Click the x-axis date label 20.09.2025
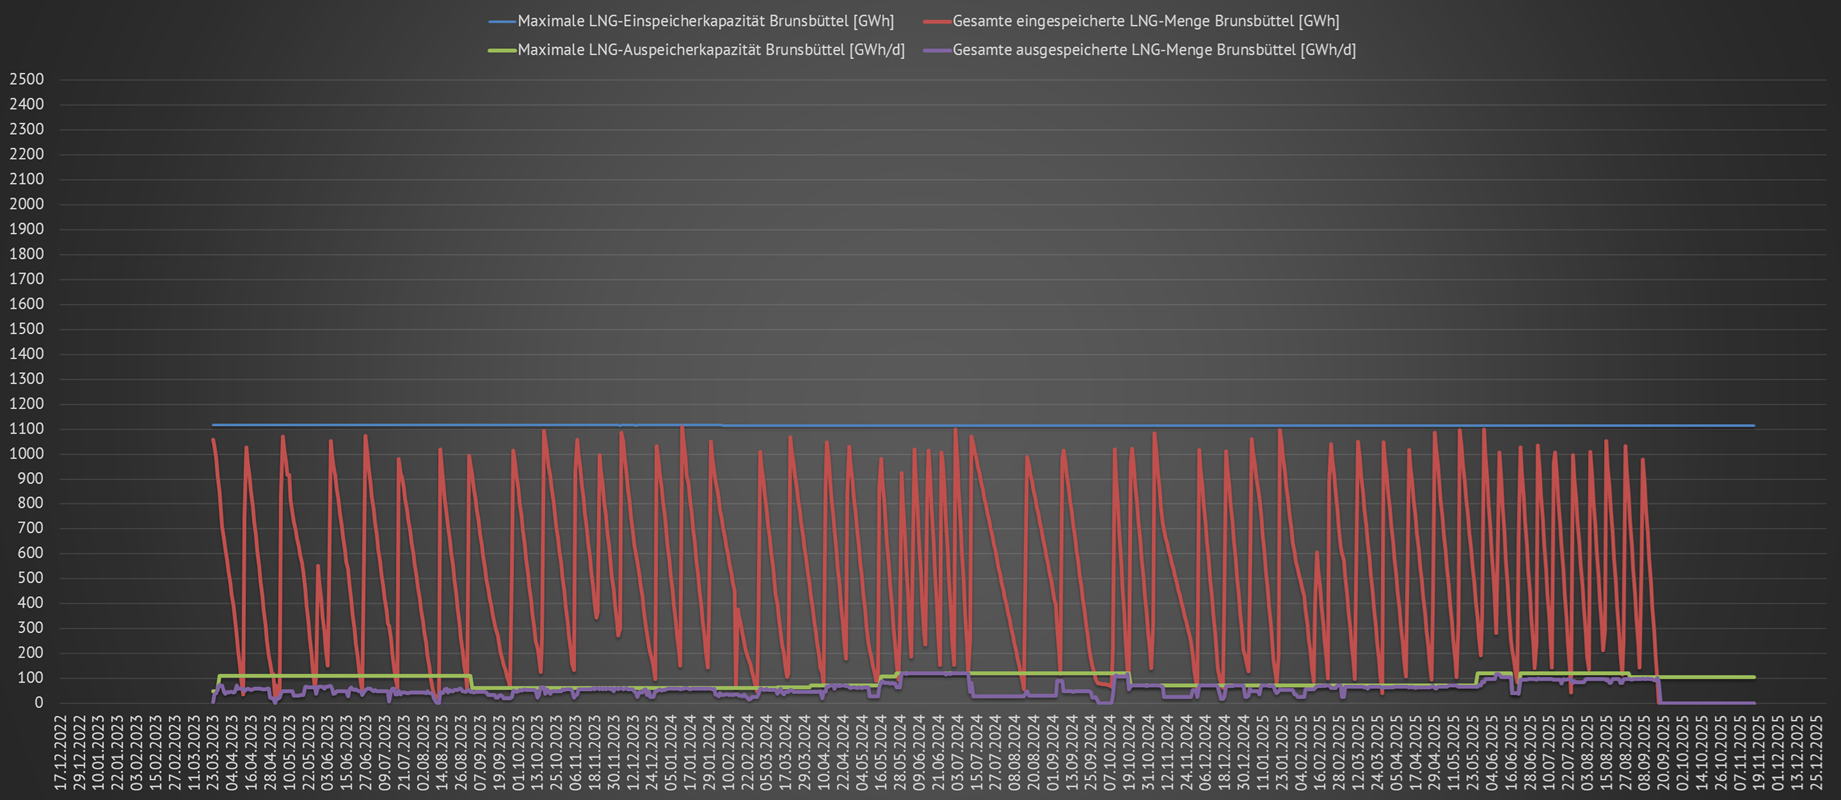 tap(1663, 751)
